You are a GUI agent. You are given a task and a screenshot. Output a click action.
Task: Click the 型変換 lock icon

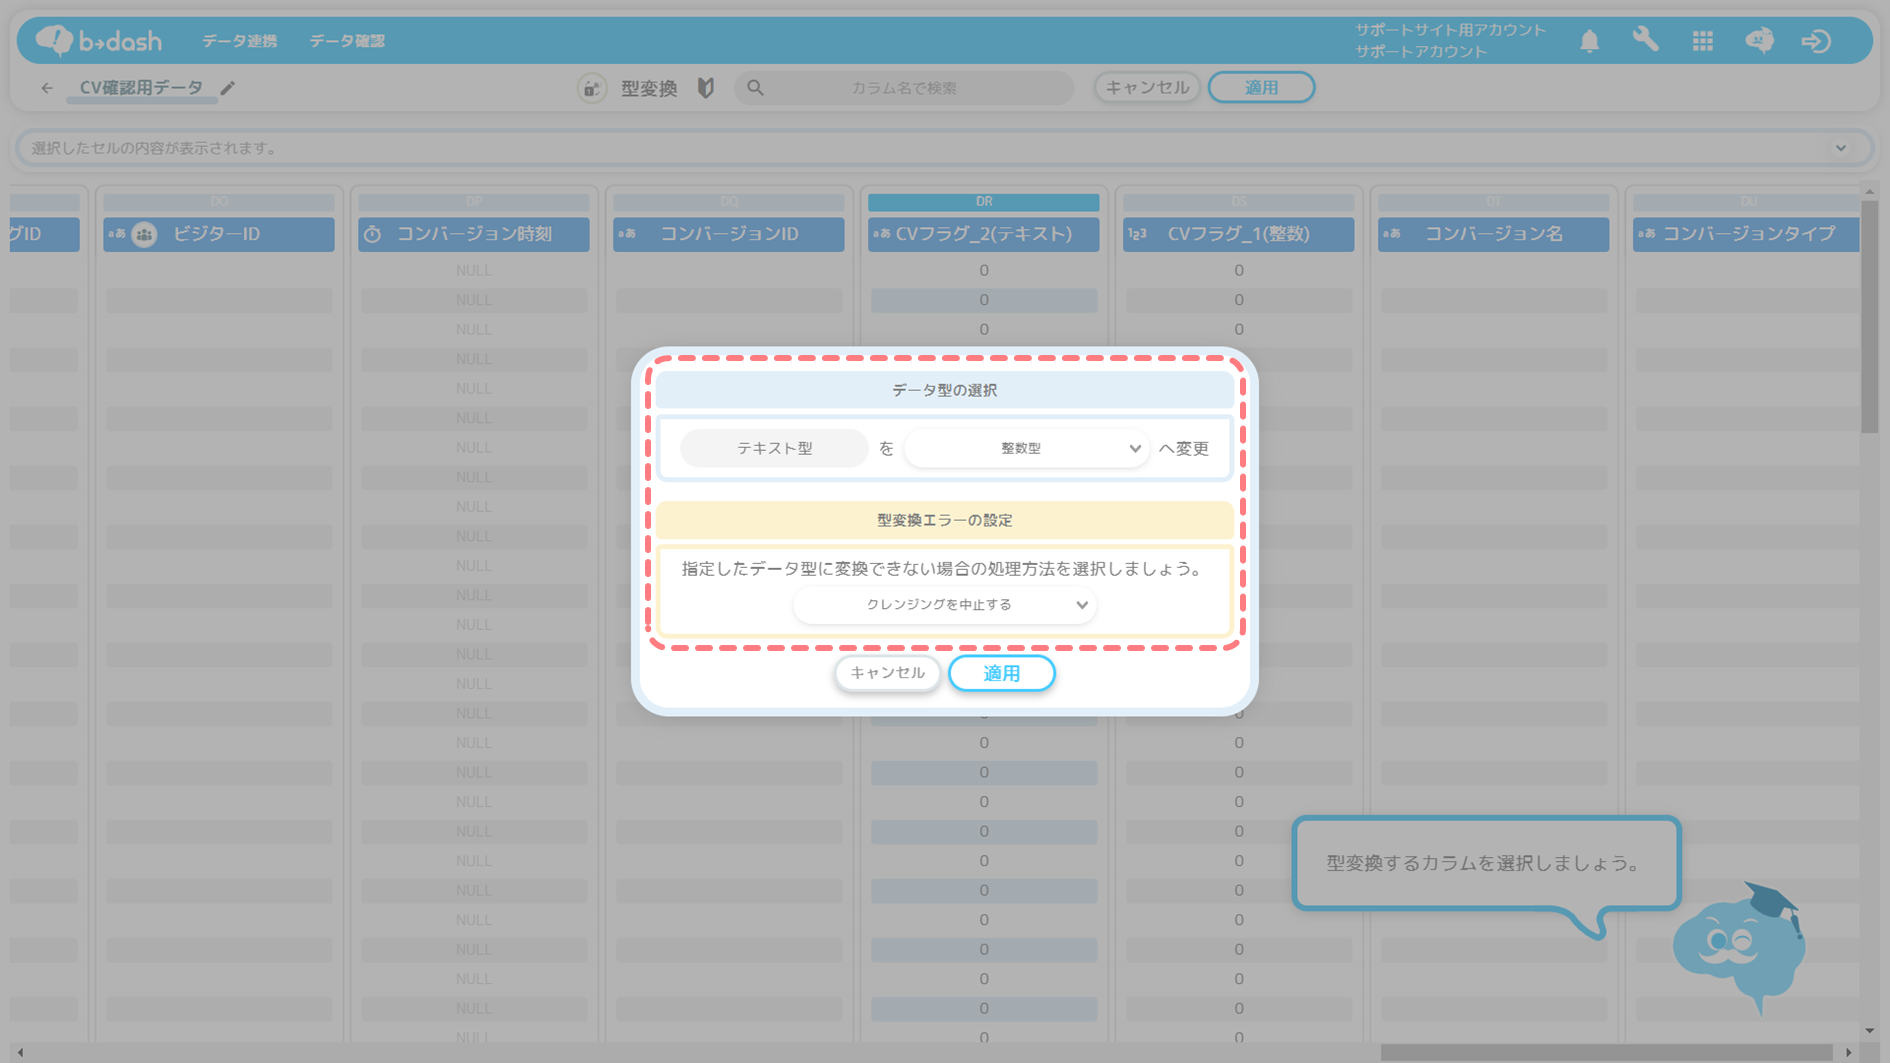click(592, 88)
